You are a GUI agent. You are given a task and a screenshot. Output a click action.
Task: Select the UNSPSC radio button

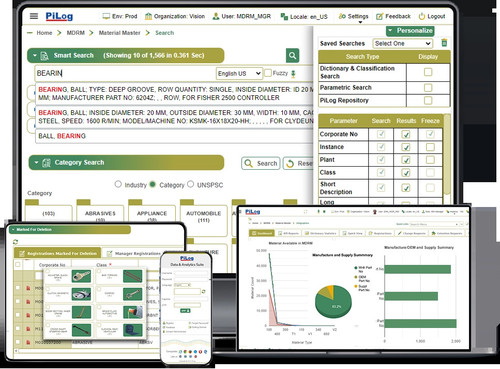(190, 184)
